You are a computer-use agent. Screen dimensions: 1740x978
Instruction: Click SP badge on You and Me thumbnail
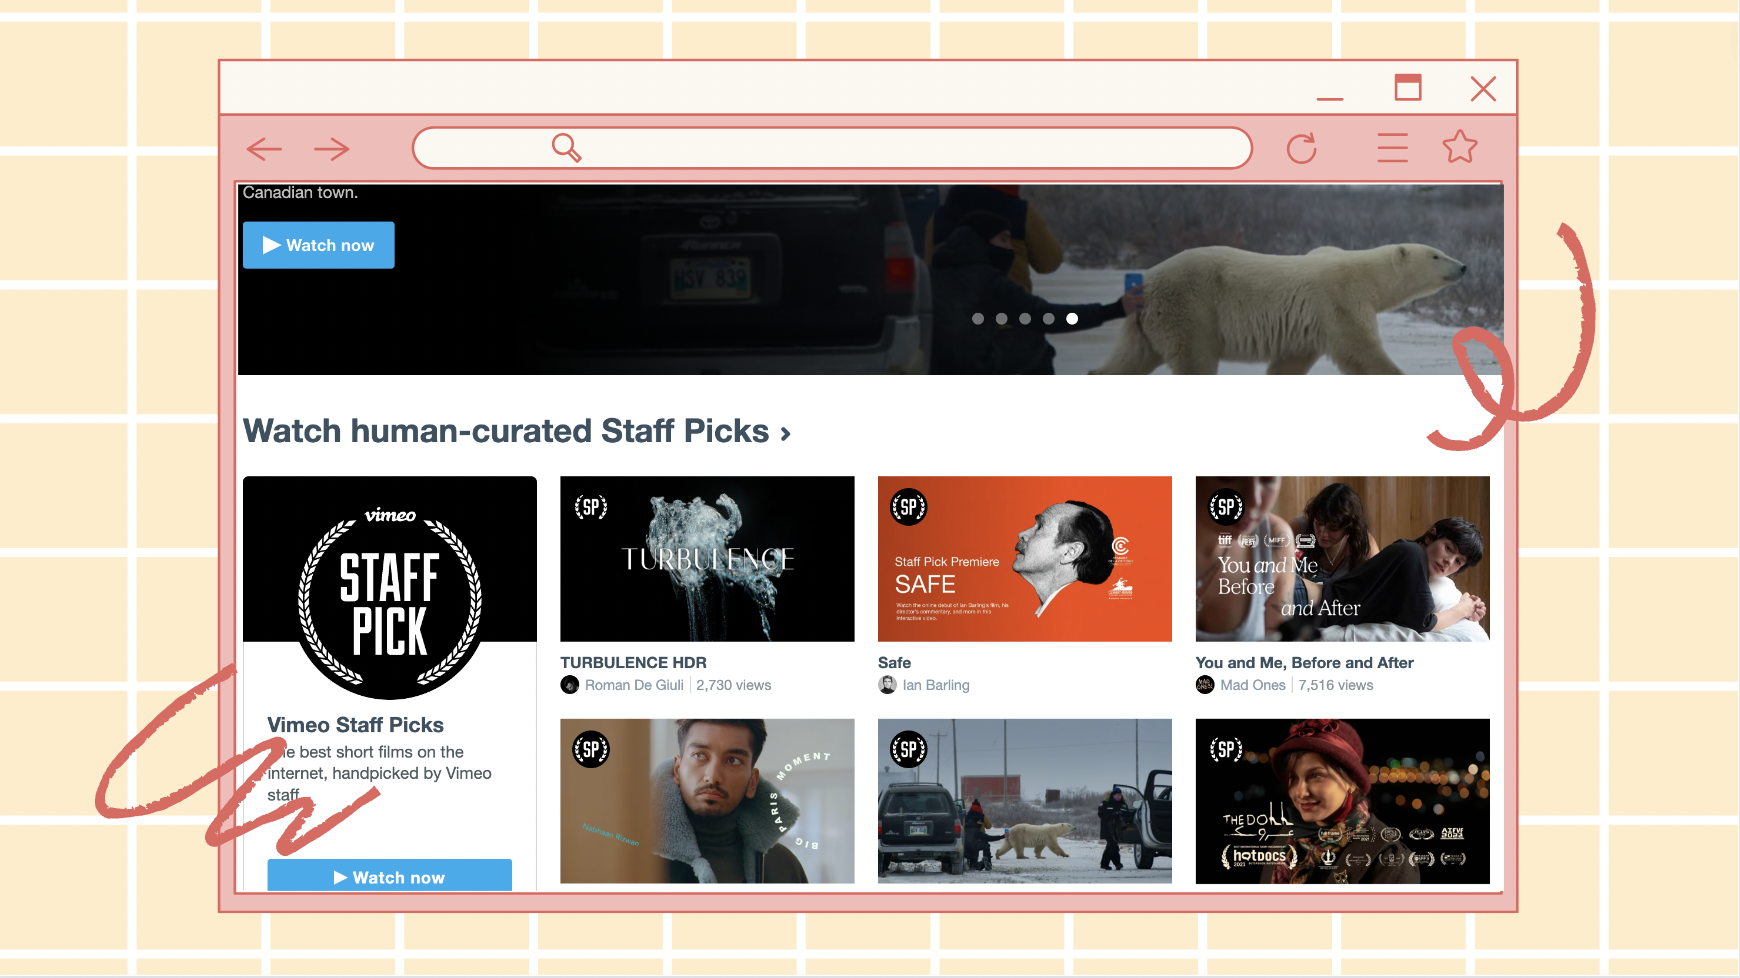coord(1226,507)
